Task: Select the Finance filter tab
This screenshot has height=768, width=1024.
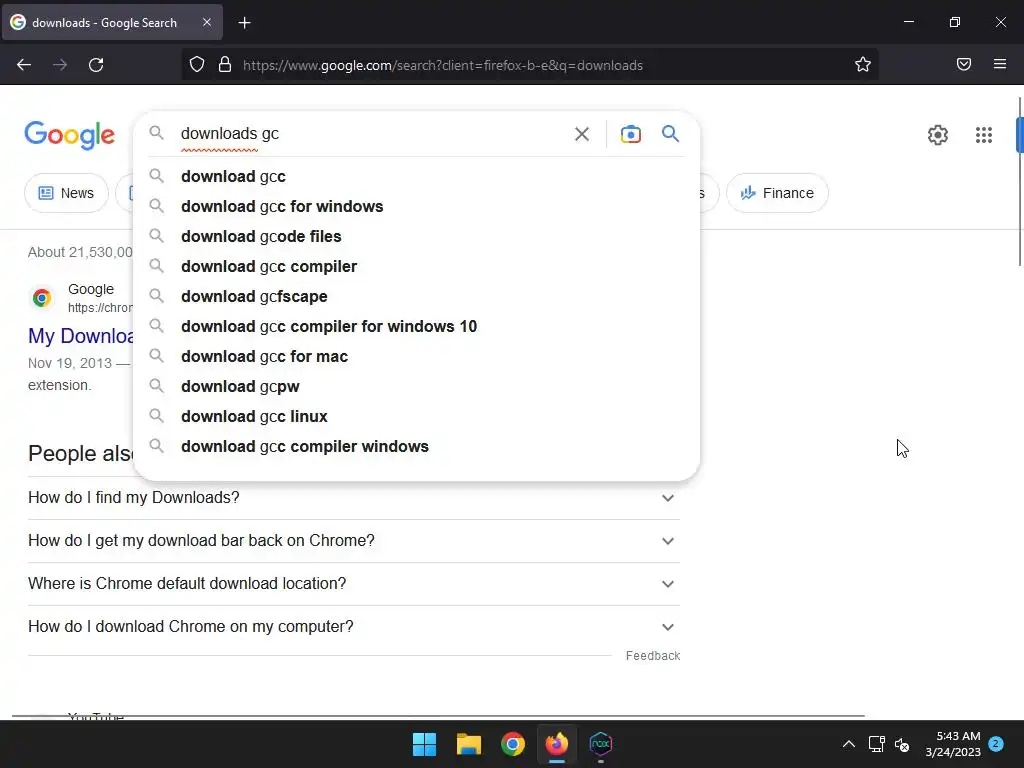Action: click(777, 193)
